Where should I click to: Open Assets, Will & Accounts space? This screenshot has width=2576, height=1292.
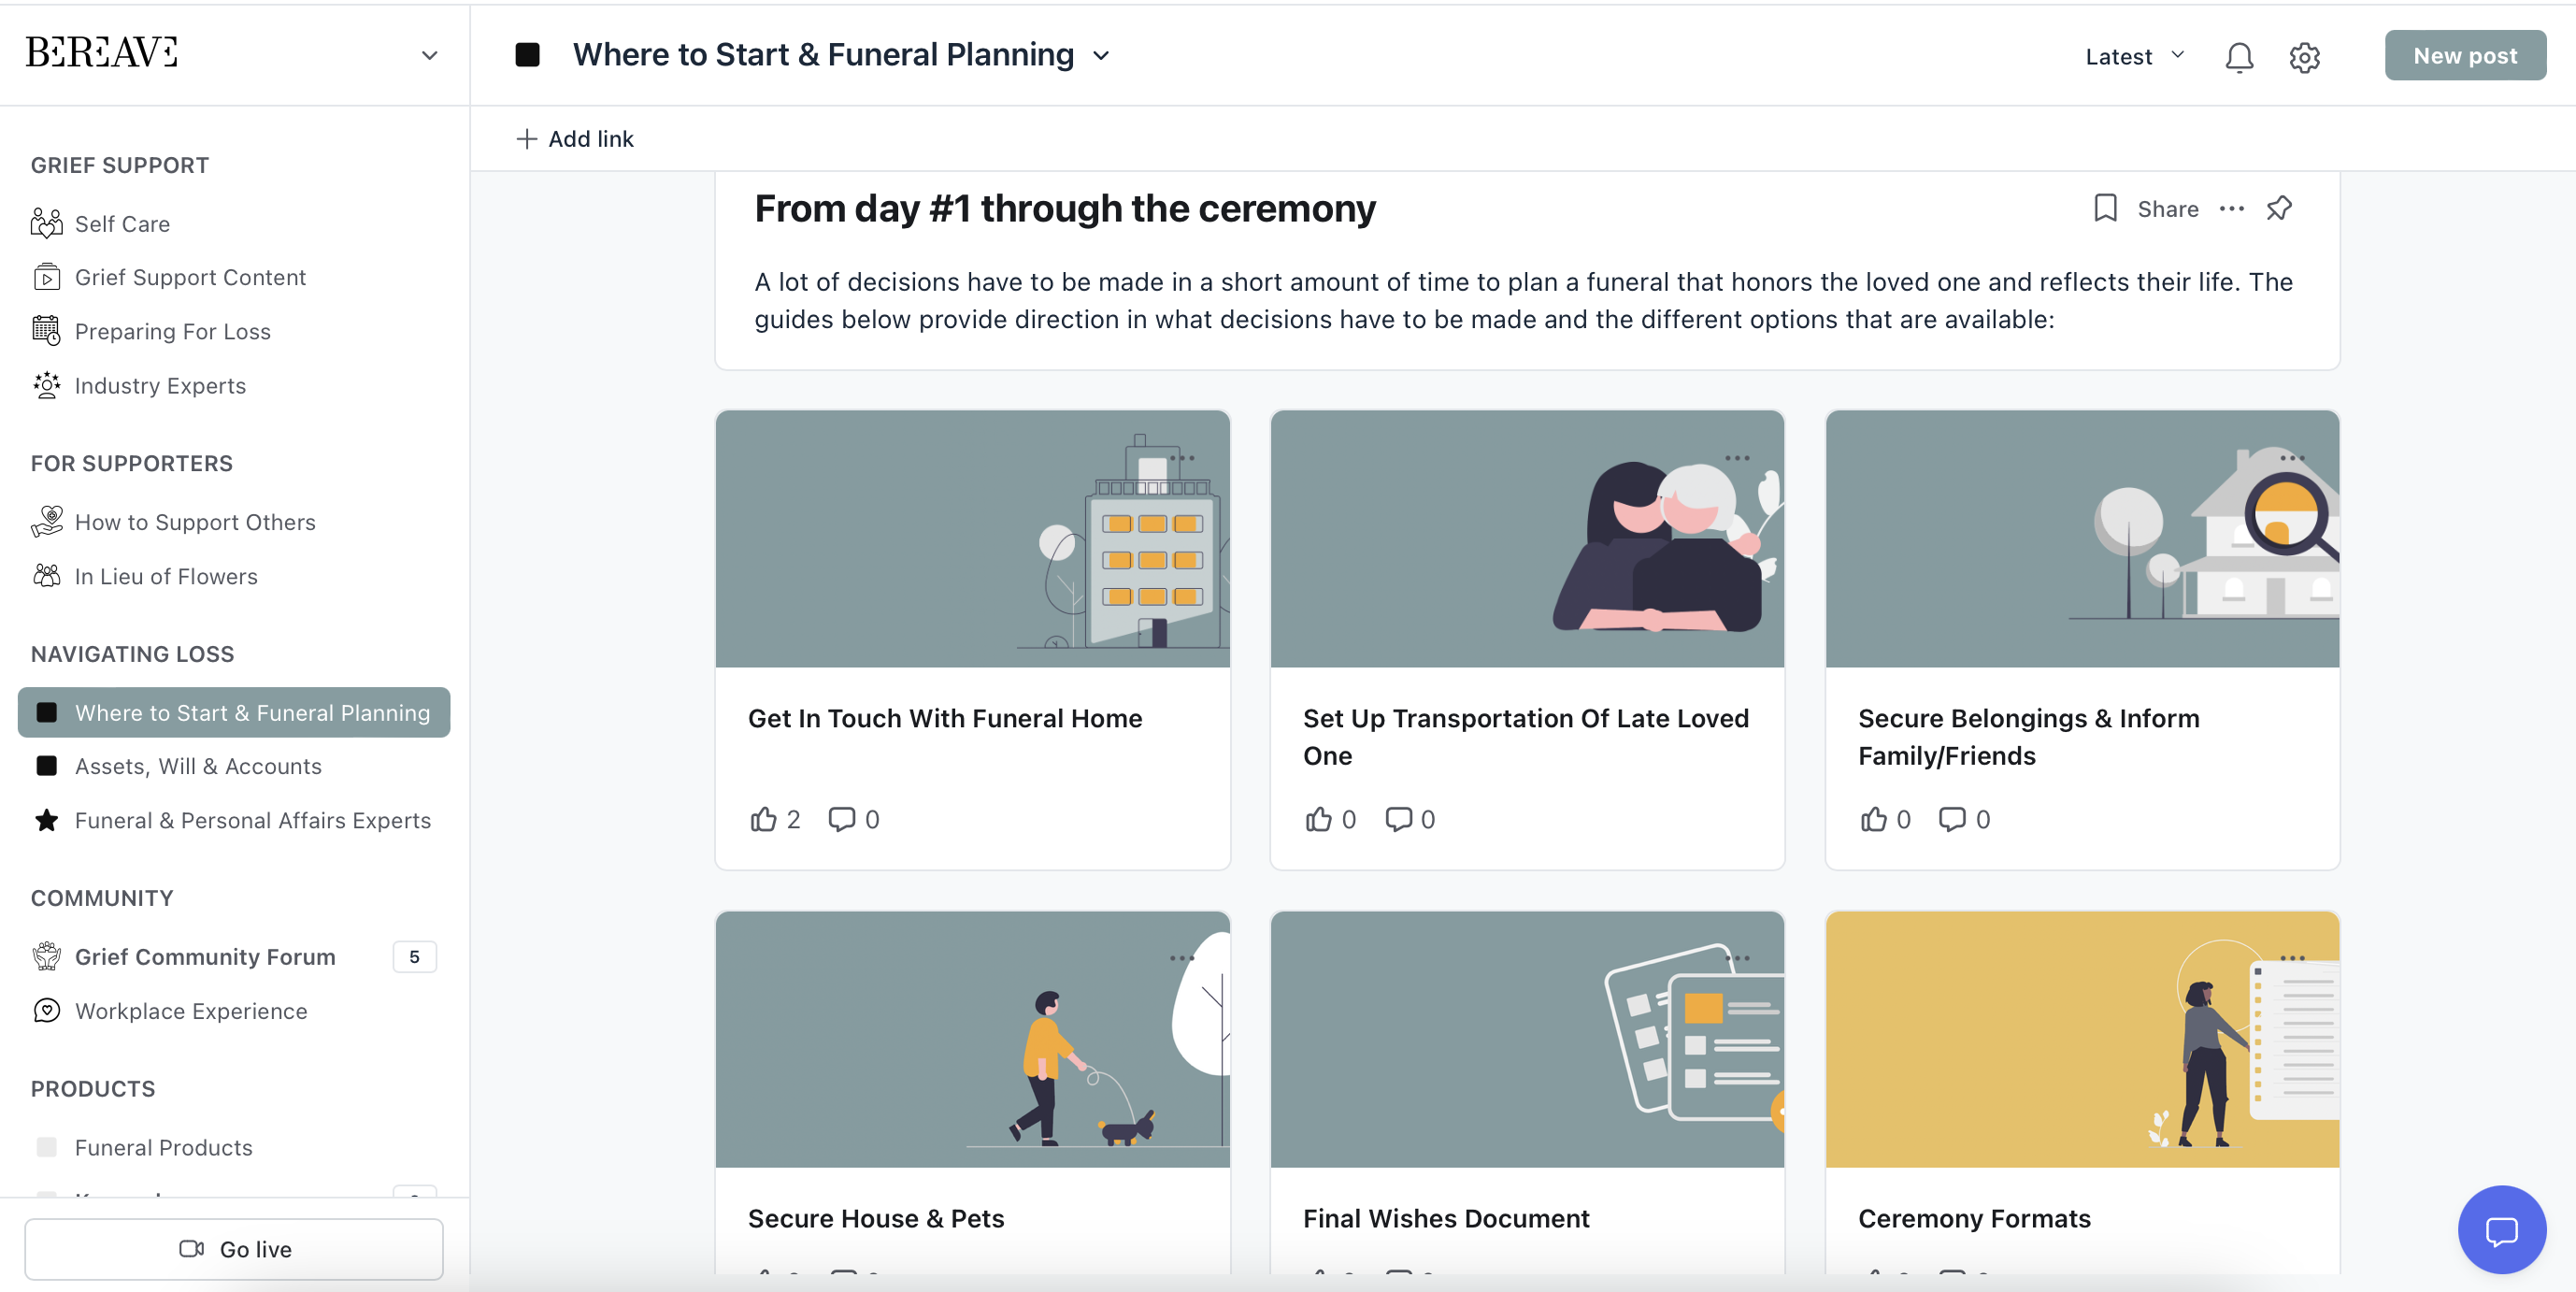click(x=198, y=766)
